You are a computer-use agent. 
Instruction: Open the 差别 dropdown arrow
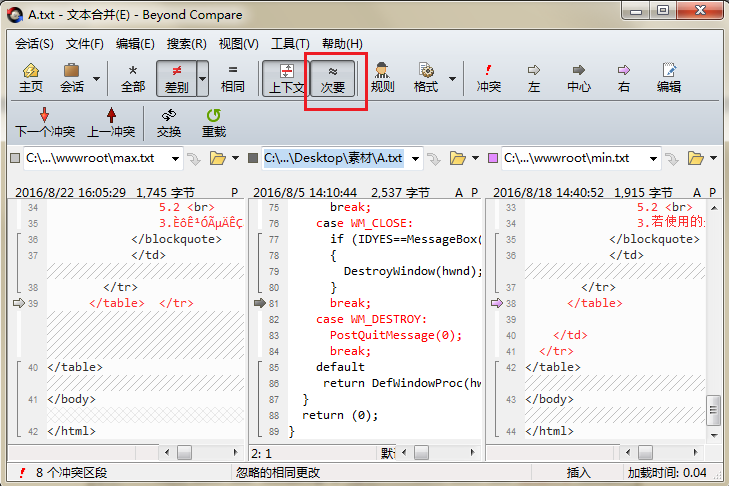[203, 78]
